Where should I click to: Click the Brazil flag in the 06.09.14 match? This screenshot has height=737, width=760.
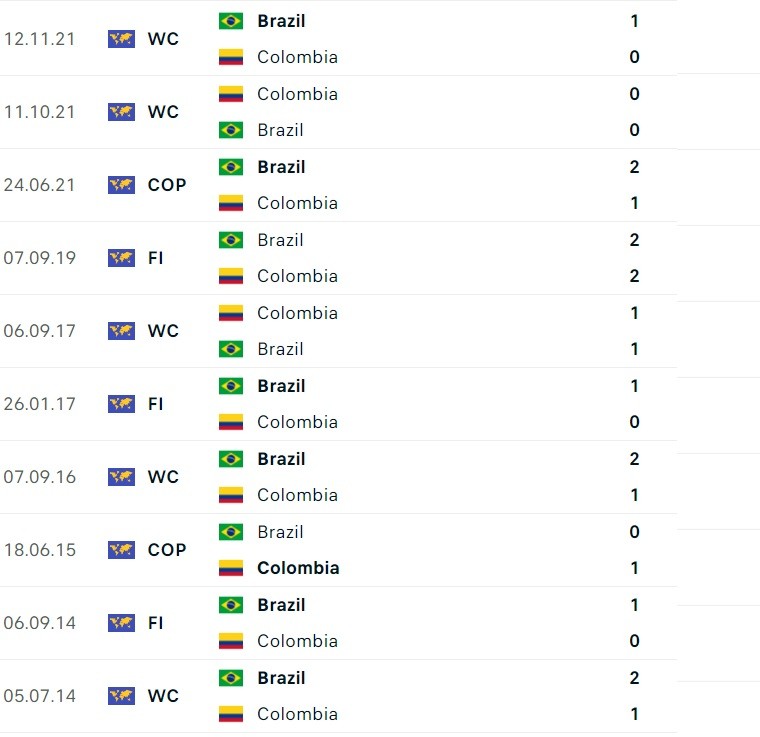coord(231,605)
